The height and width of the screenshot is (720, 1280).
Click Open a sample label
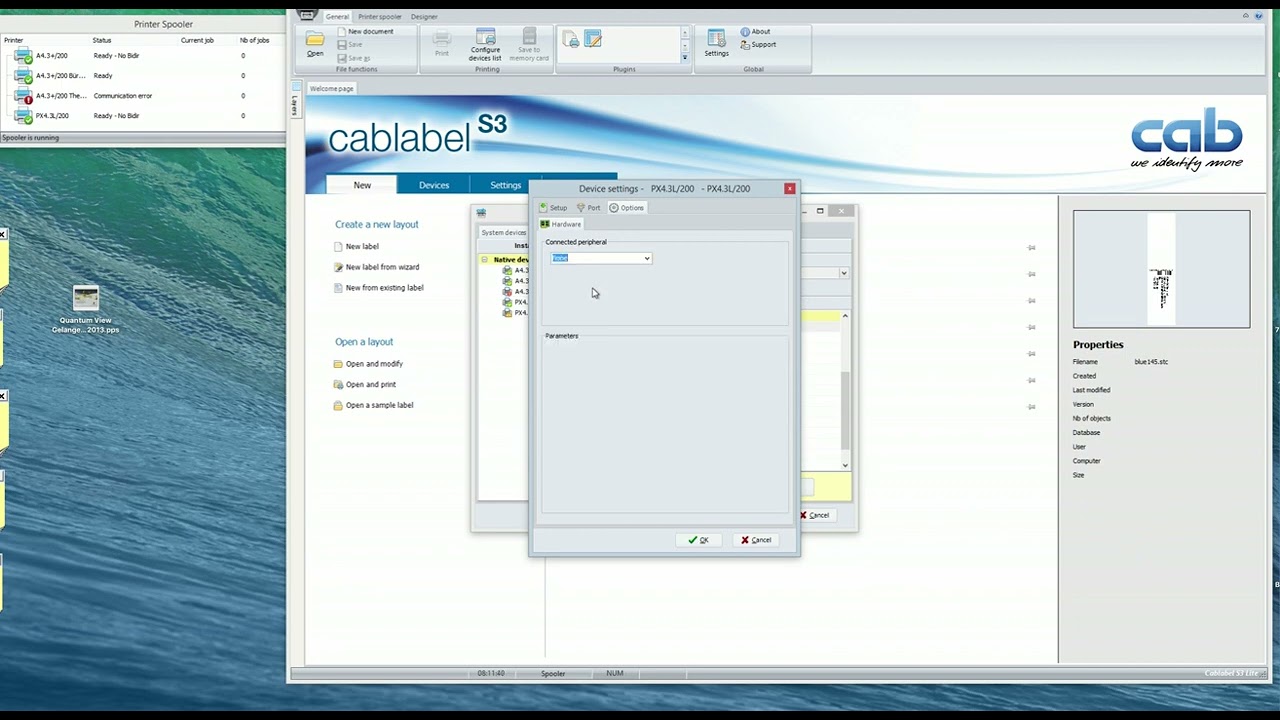[374, 405]
